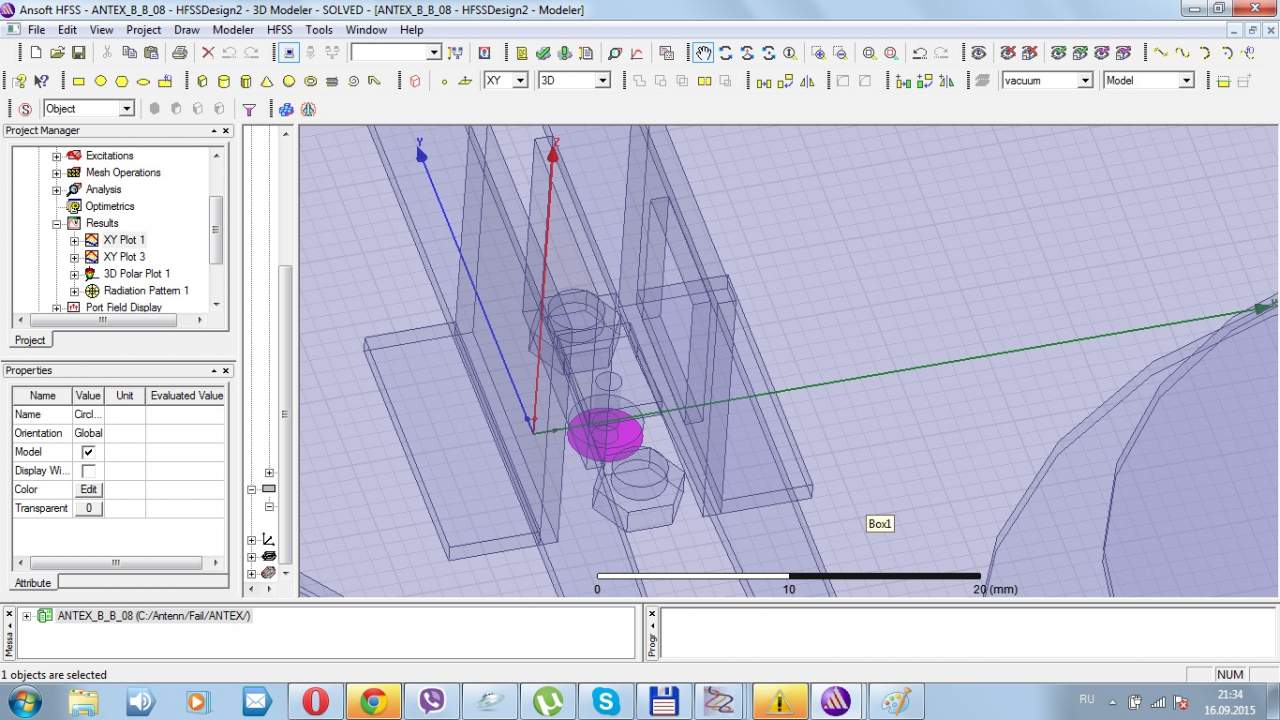Click the Transparent value button
This screenshot has height=720, width=1280.
(x=88, y=508)
